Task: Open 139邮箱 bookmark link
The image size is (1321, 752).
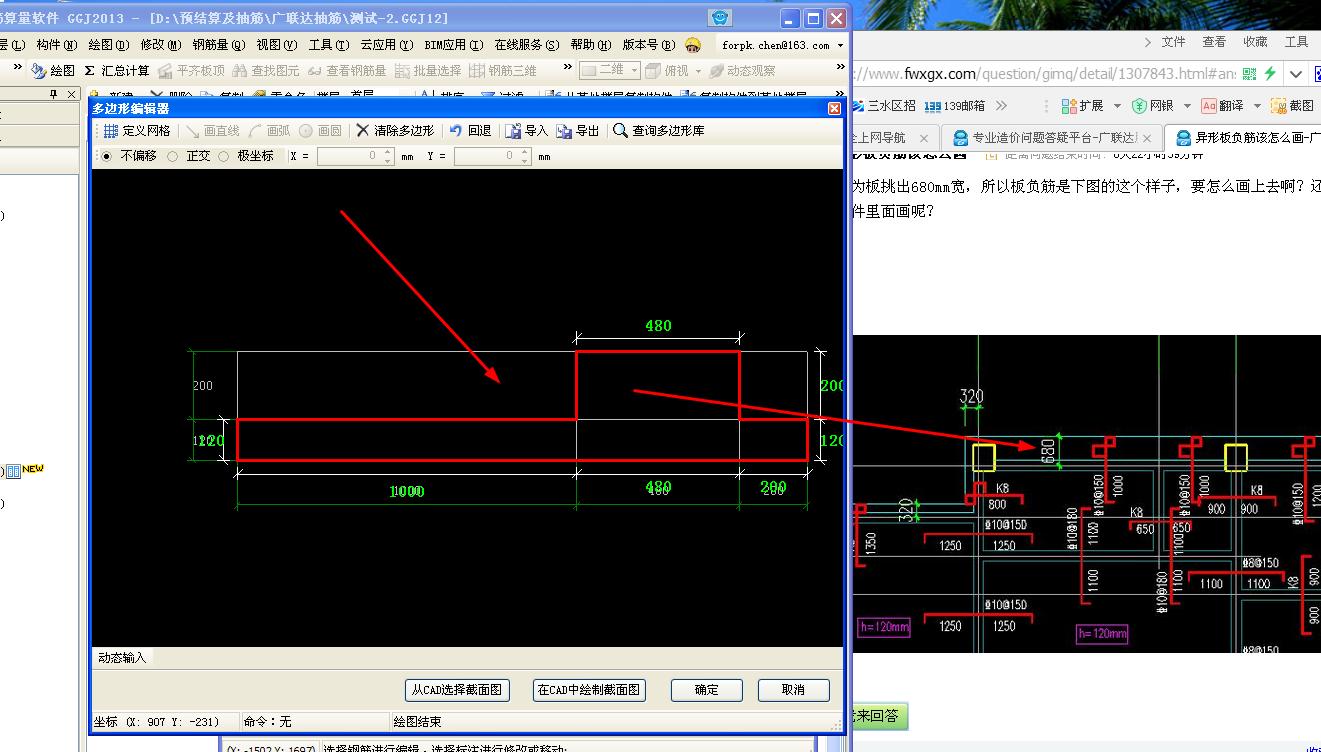Action: 956,105
